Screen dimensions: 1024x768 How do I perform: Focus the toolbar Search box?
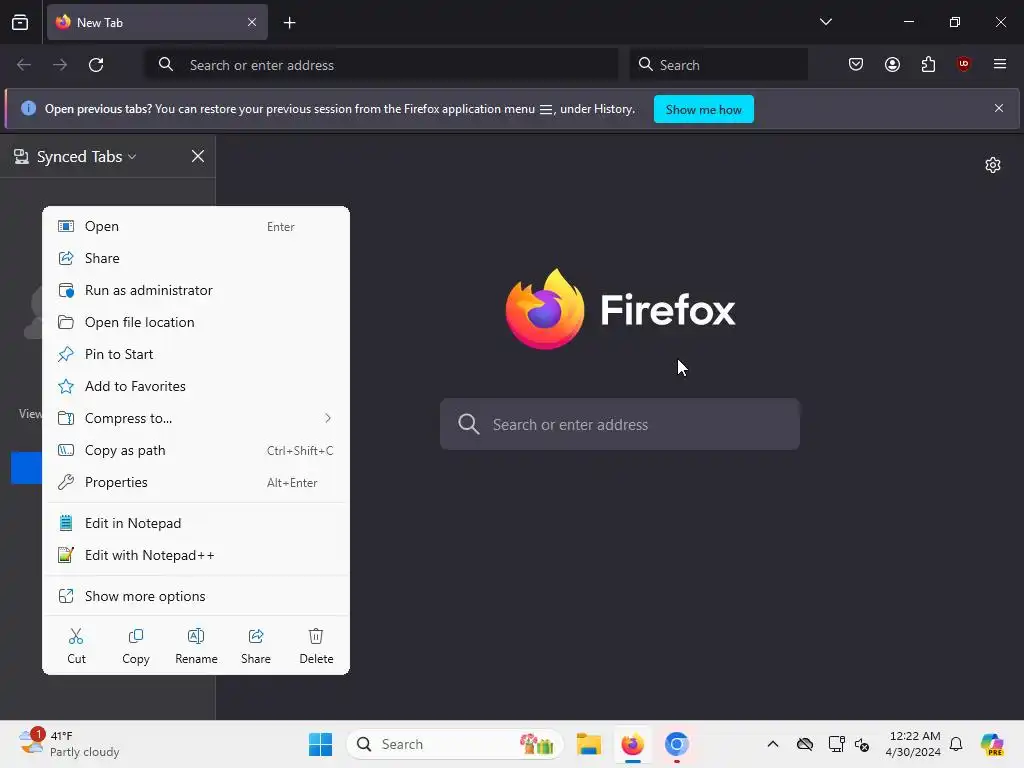tap(718, 65)
